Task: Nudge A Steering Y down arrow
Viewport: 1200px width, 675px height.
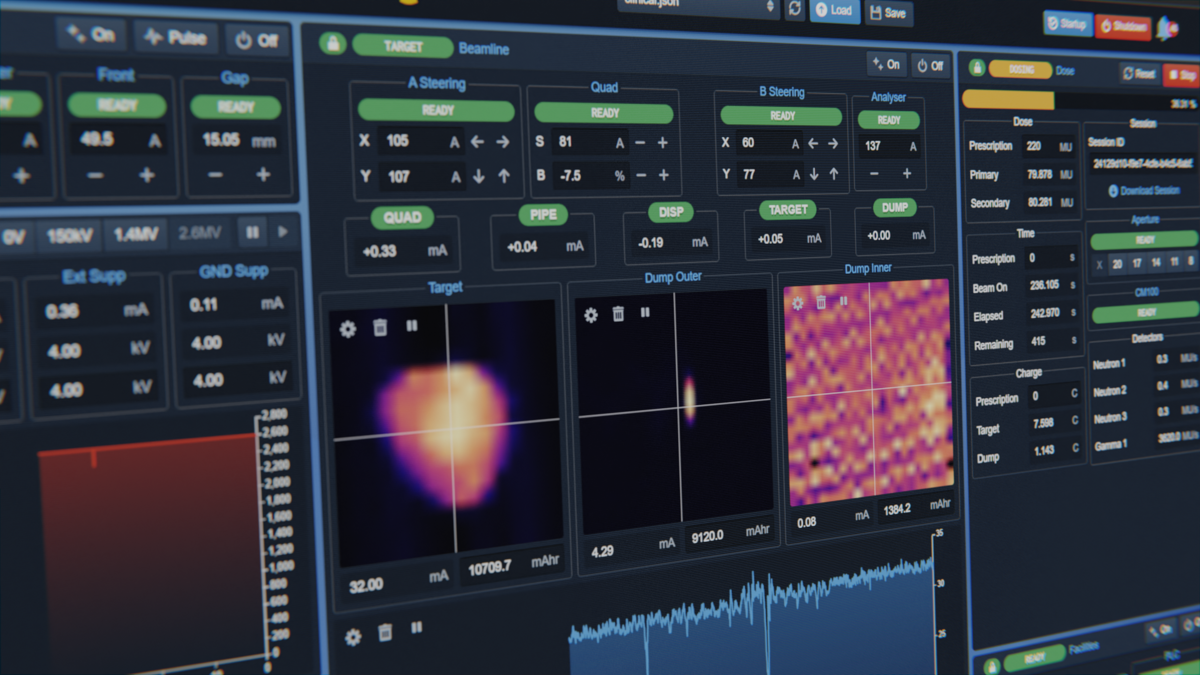Action: pyautogui.click(x=478, y=177)
